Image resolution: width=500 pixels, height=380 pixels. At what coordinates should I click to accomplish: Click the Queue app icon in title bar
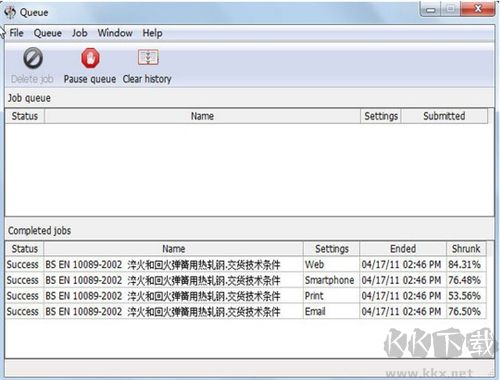point(10,12)
